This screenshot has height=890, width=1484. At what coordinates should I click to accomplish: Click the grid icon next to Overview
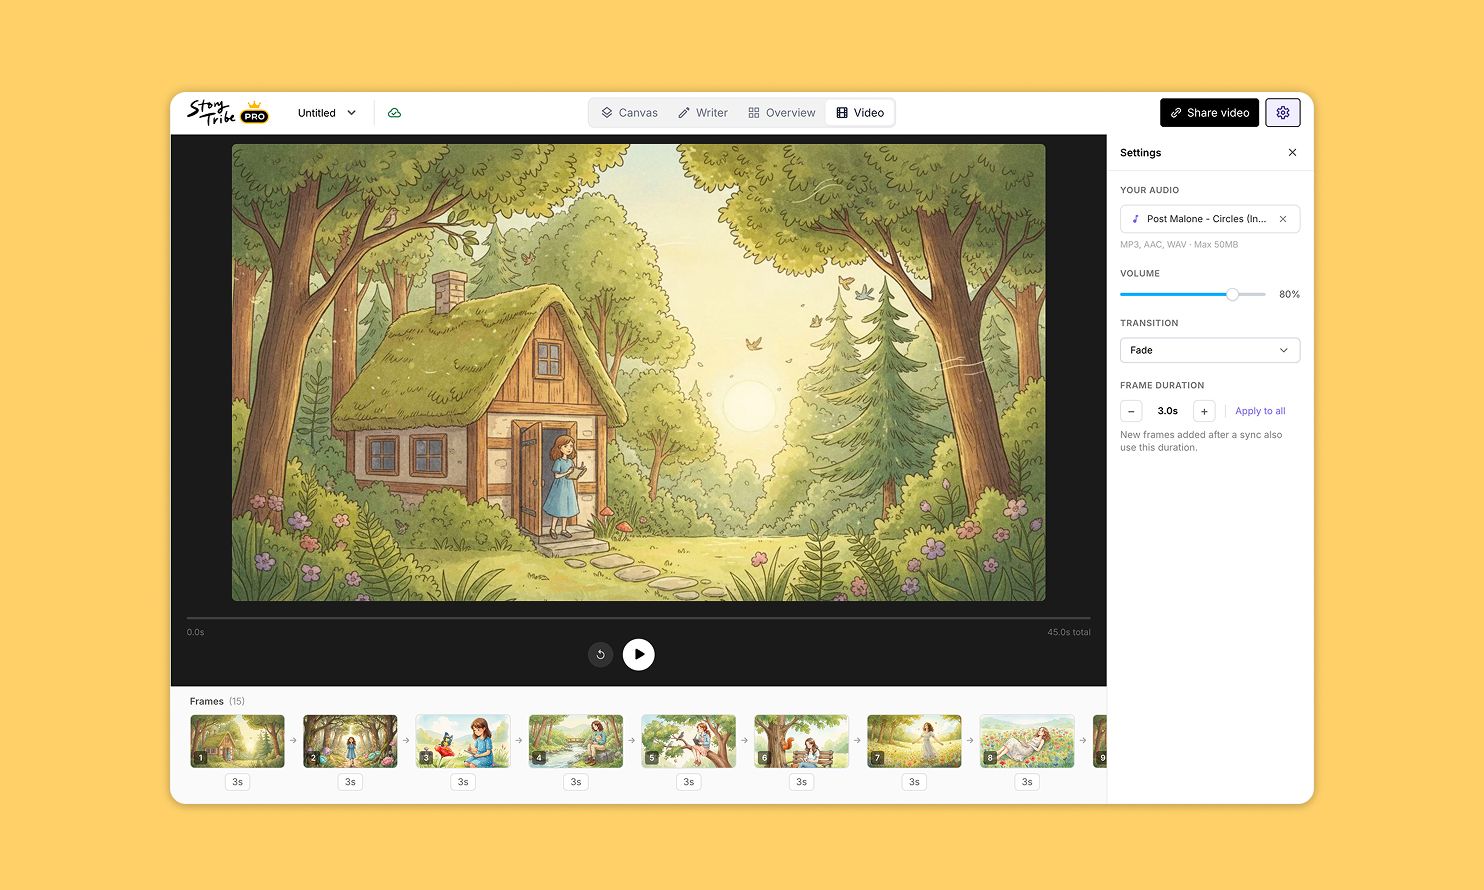click(753, 112)
